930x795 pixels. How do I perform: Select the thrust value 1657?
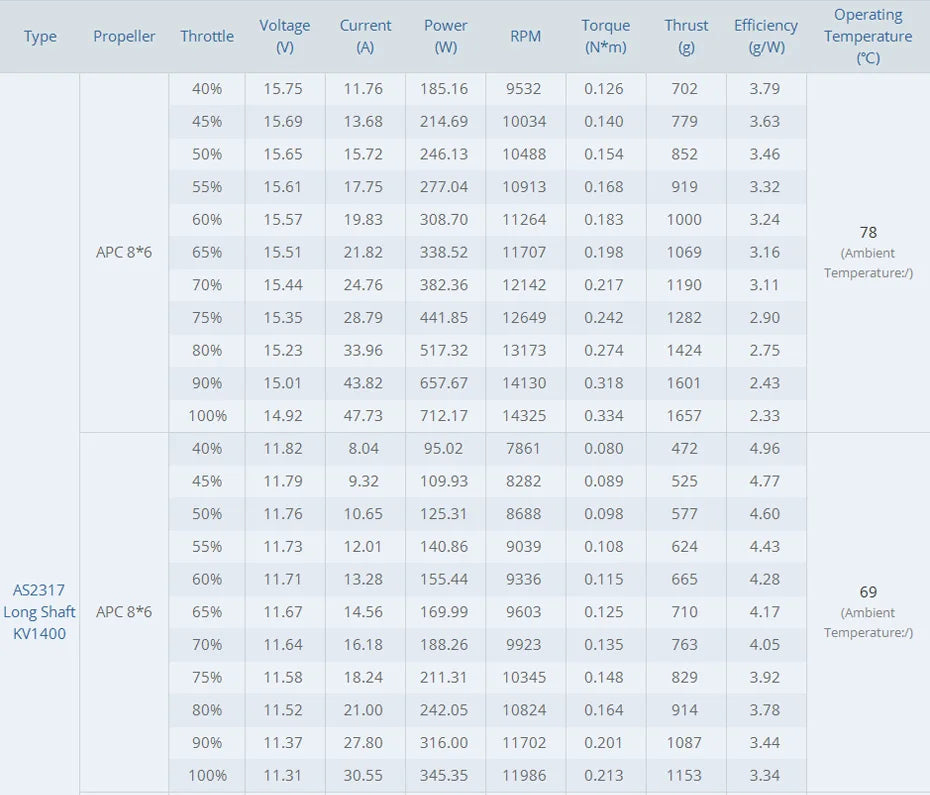[x=685, y=415]
